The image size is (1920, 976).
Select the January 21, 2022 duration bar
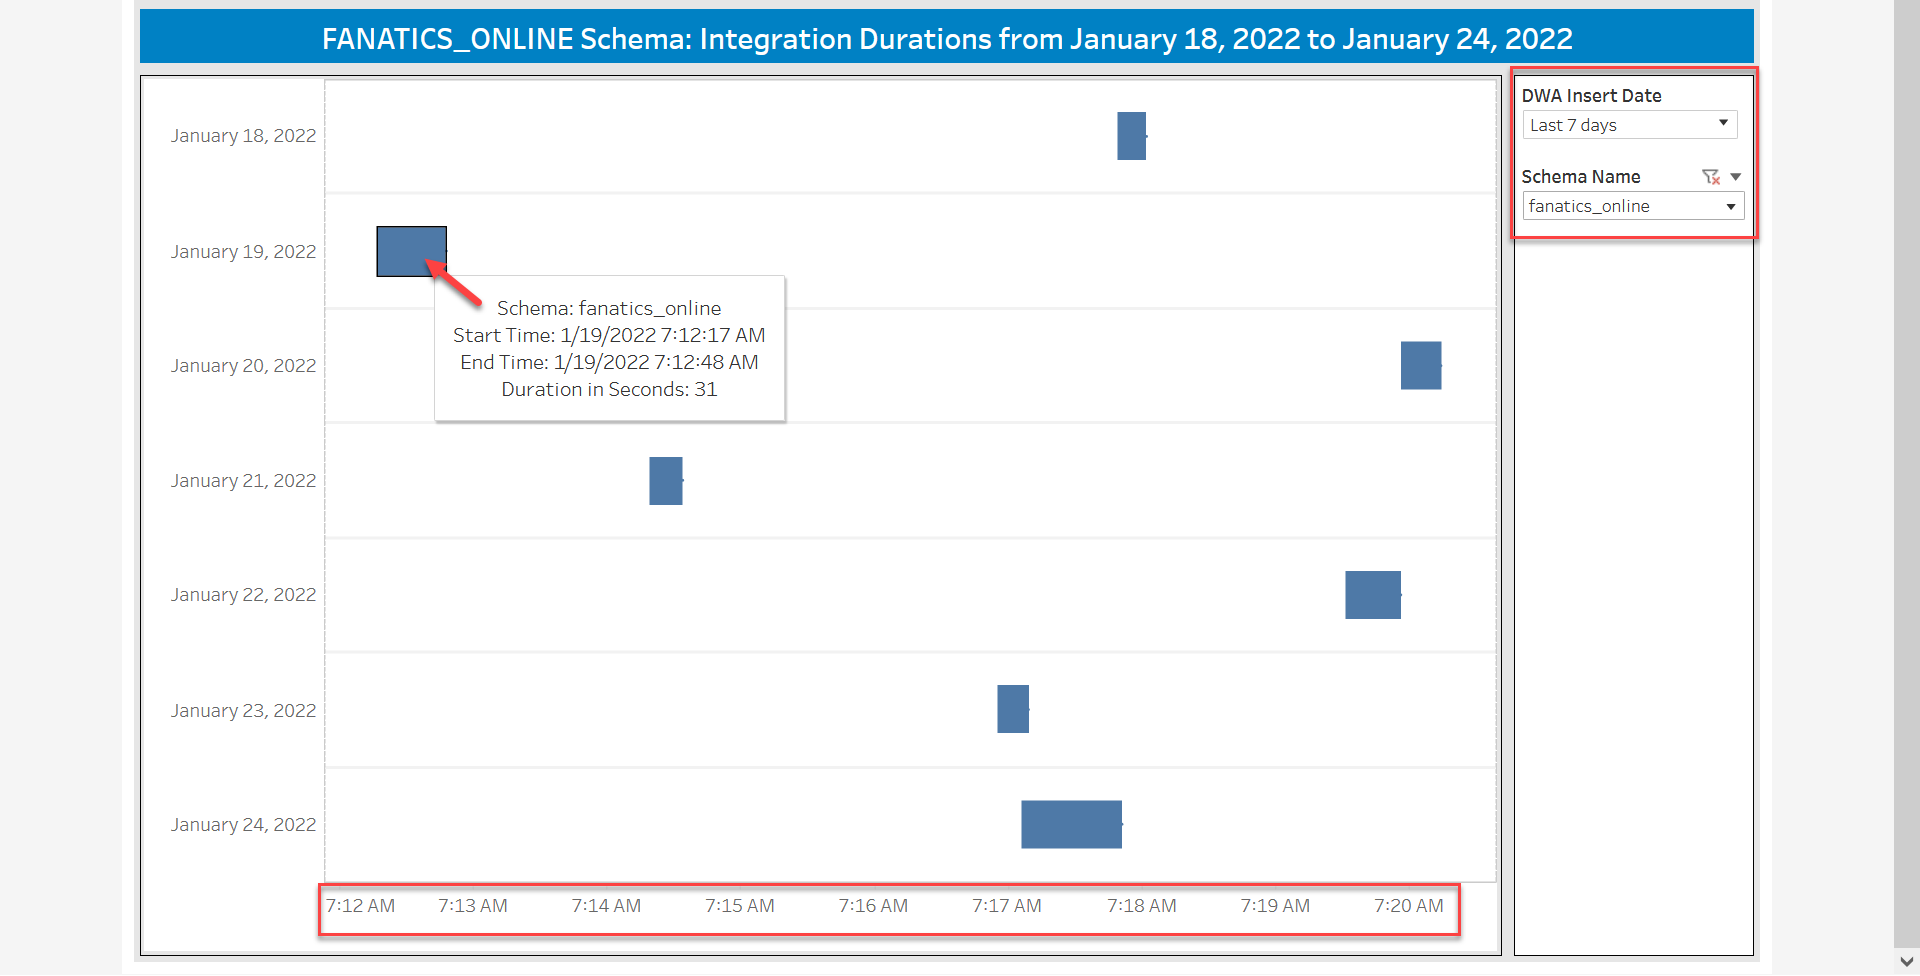coord(665,481)
